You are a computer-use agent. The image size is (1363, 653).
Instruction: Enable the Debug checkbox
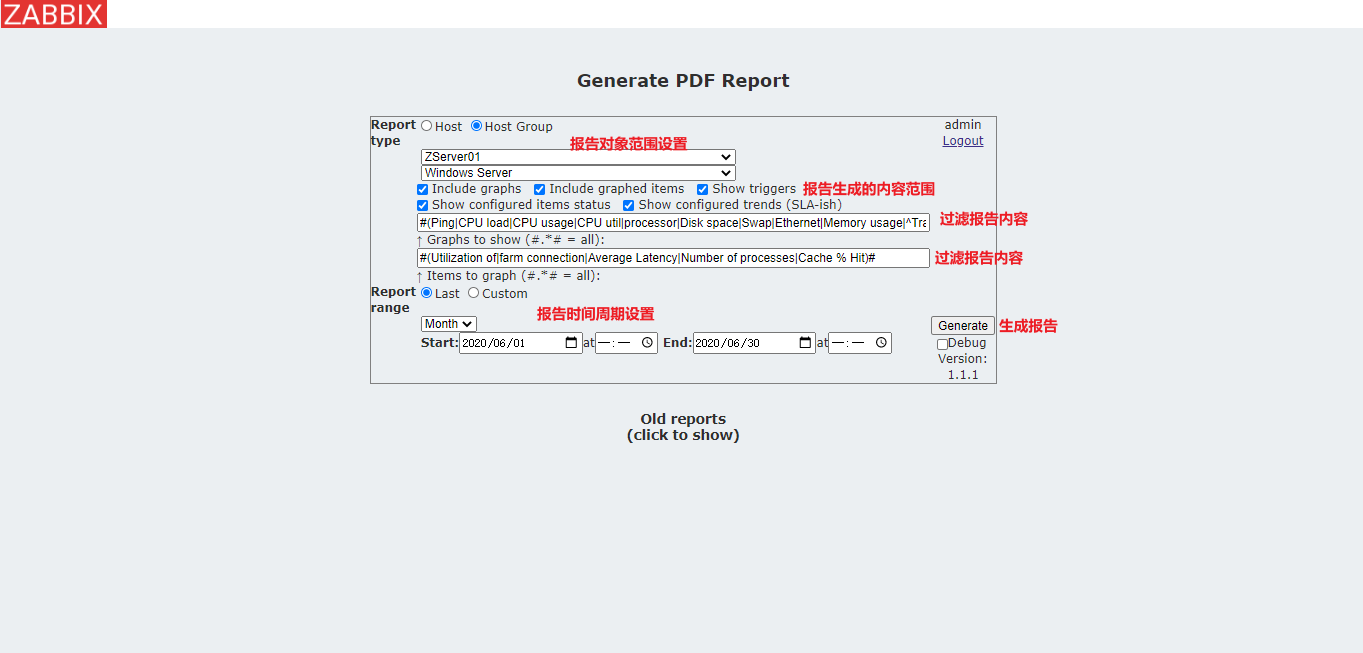click(x=941, y=343)
